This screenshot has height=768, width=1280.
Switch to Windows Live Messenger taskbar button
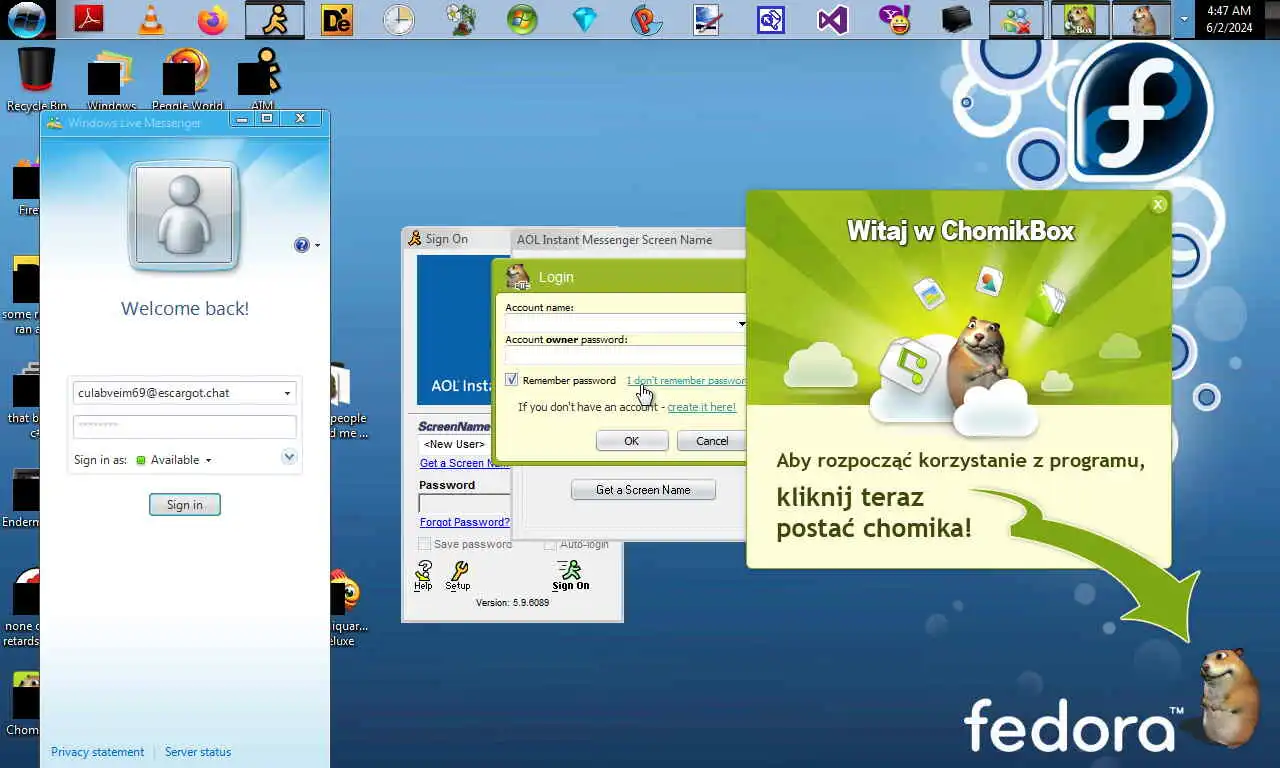click(x=1018, y=19)
